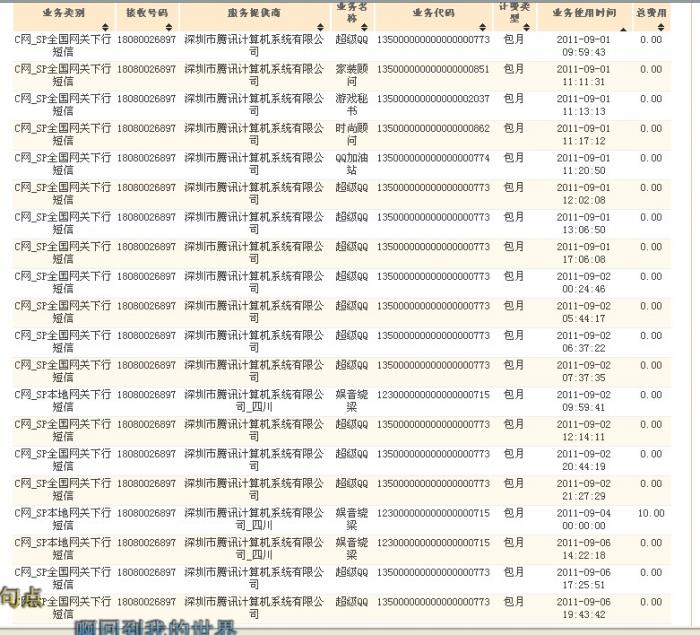Click the 业务类别 header label

(63, 13)
